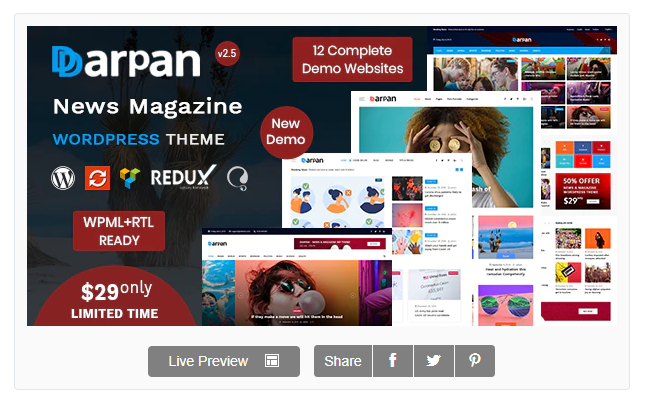652x400 pixels.
Task: Share on Facebook icon
Action: [393, 361]
